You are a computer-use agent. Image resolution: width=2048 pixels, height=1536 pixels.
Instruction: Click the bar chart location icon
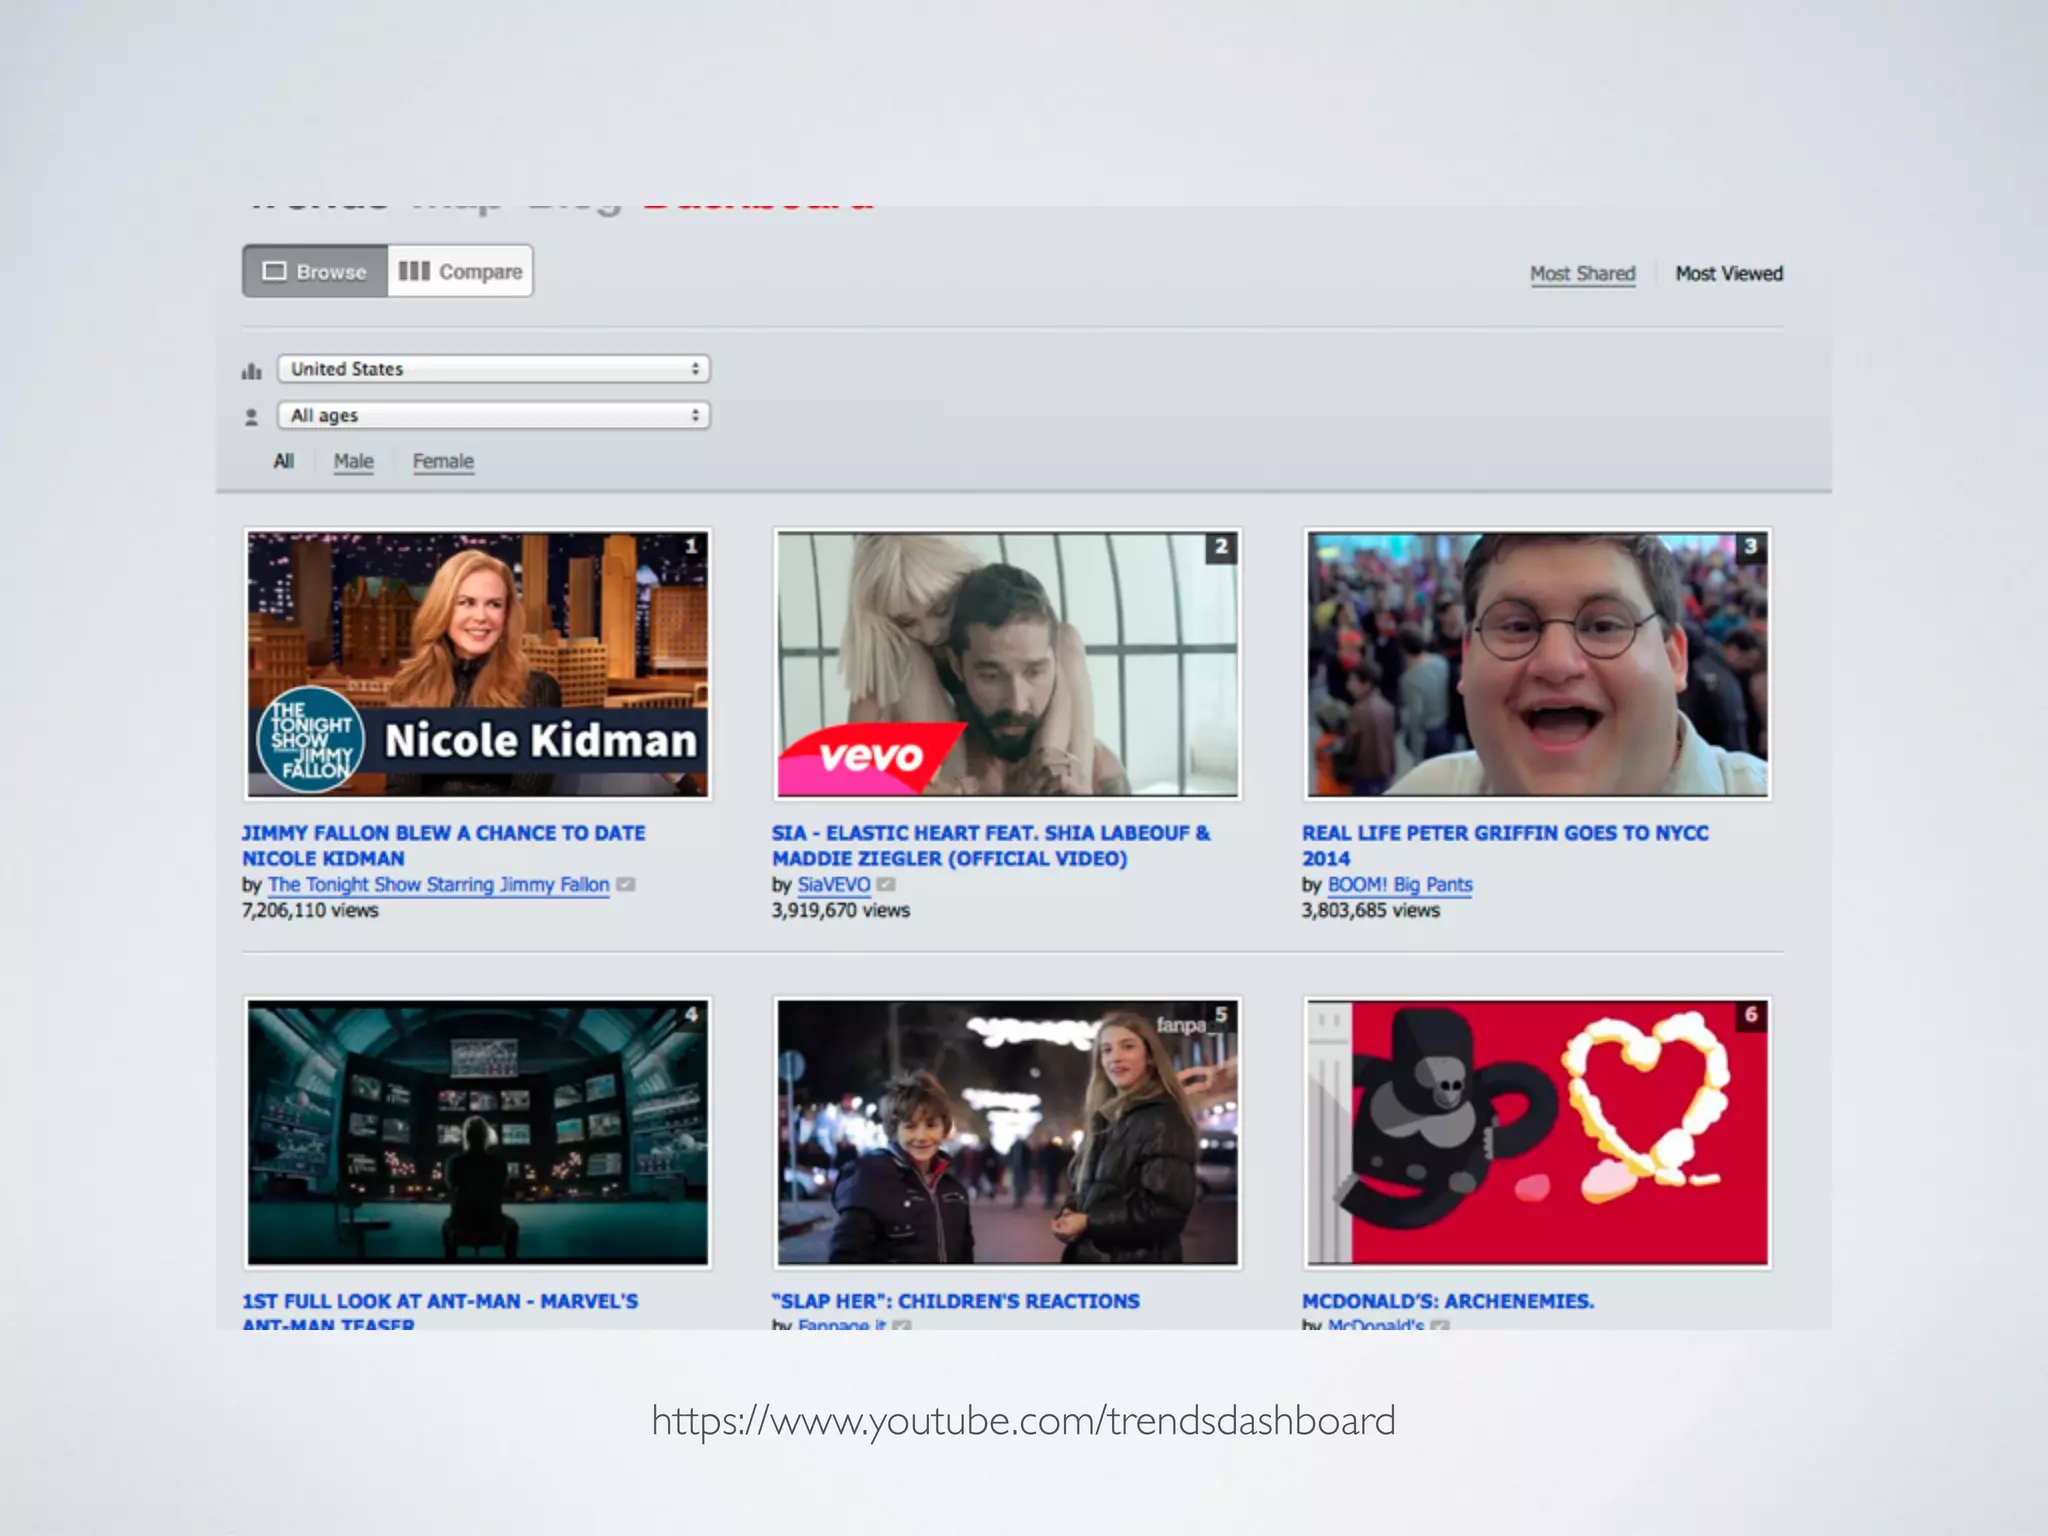click(x=252, y=372)
